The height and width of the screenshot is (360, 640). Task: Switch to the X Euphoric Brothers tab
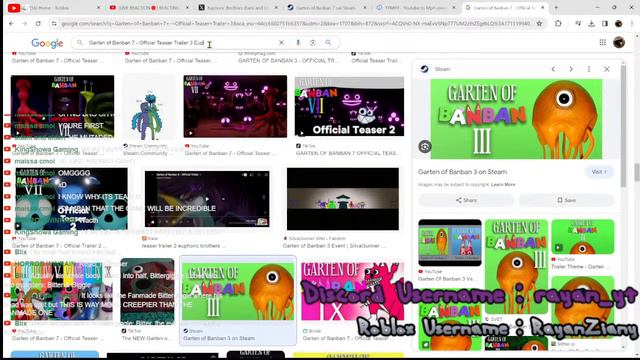coord(238,7)
